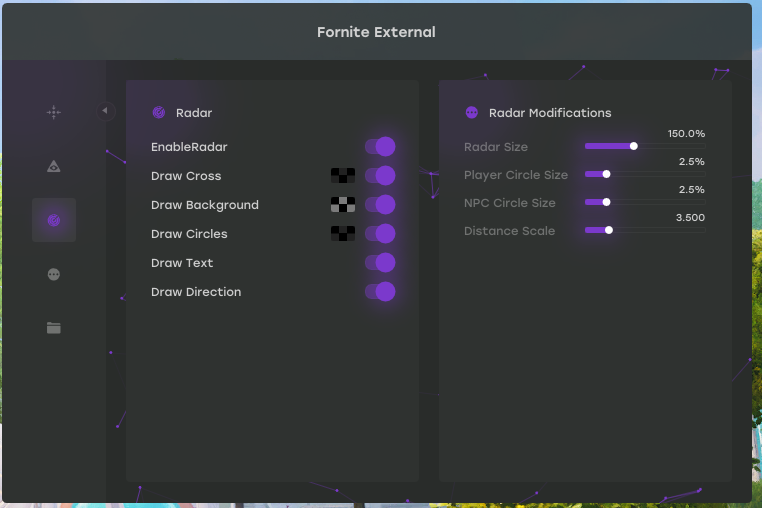The height and width of the screenshot is (508, 762).
Task: Click the Radar Size slider handle
Action: coord(633,146)
